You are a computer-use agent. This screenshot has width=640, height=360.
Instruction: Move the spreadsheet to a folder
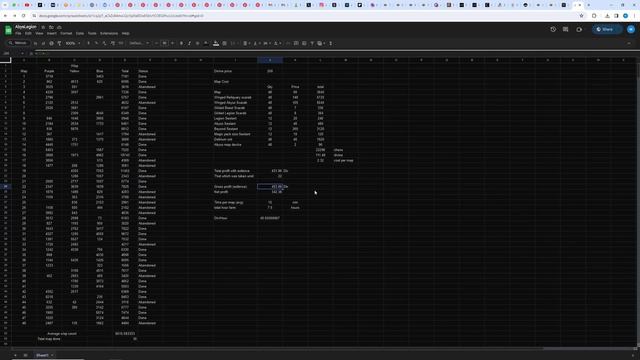[x=51, y=27]
